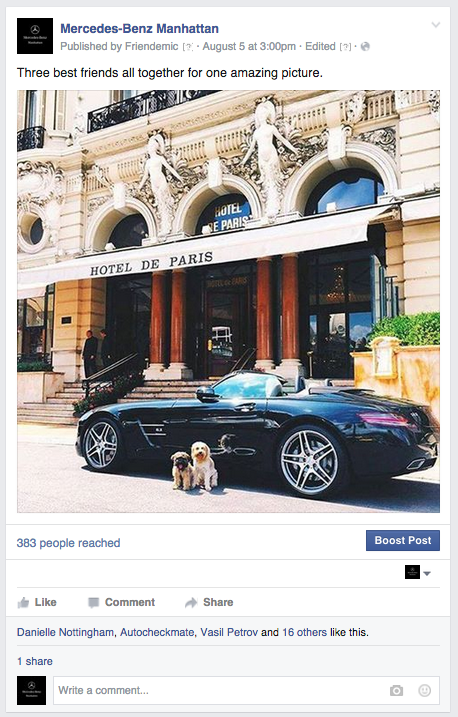Open the Autocheckmate profile link
Image resolution: width=458 pixels, height=717 pixels.
click(x=157, y=632)
